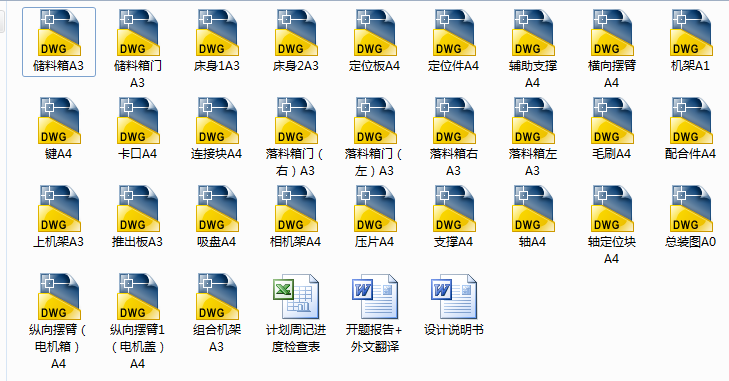729x381 pixels.
Task: Select the 纵向摆臂（电机箱）A4 file icon
Action: coord(59,296)
